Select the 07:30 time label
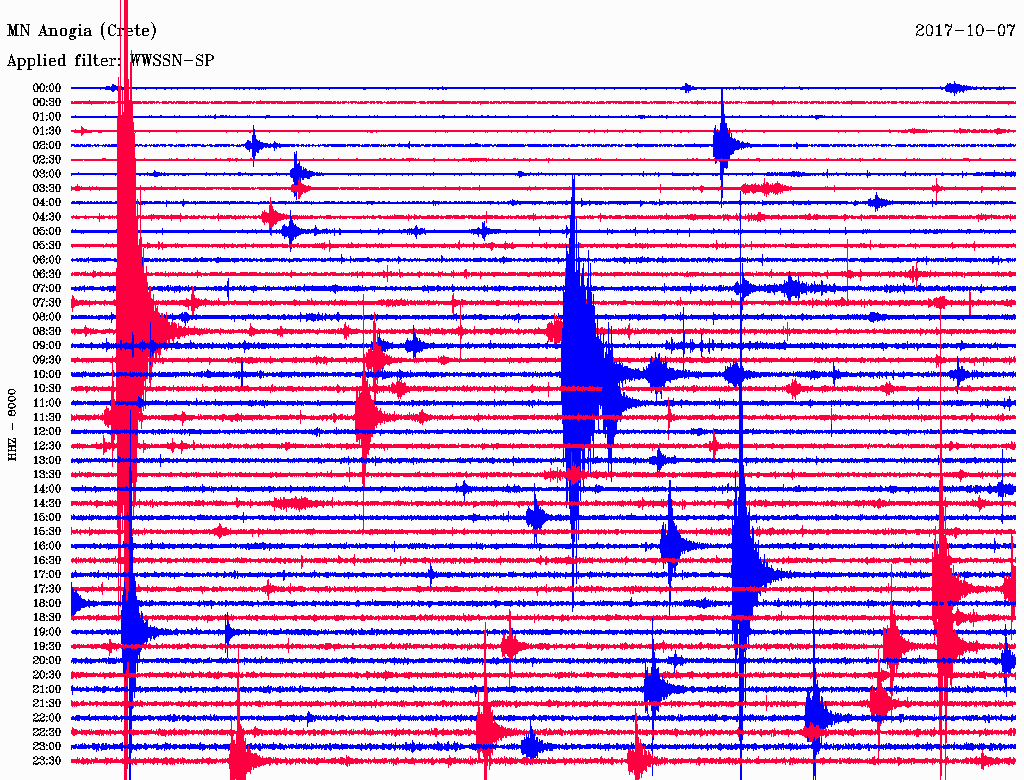Screen dimensions: 1024x780 tap(47, 303)
